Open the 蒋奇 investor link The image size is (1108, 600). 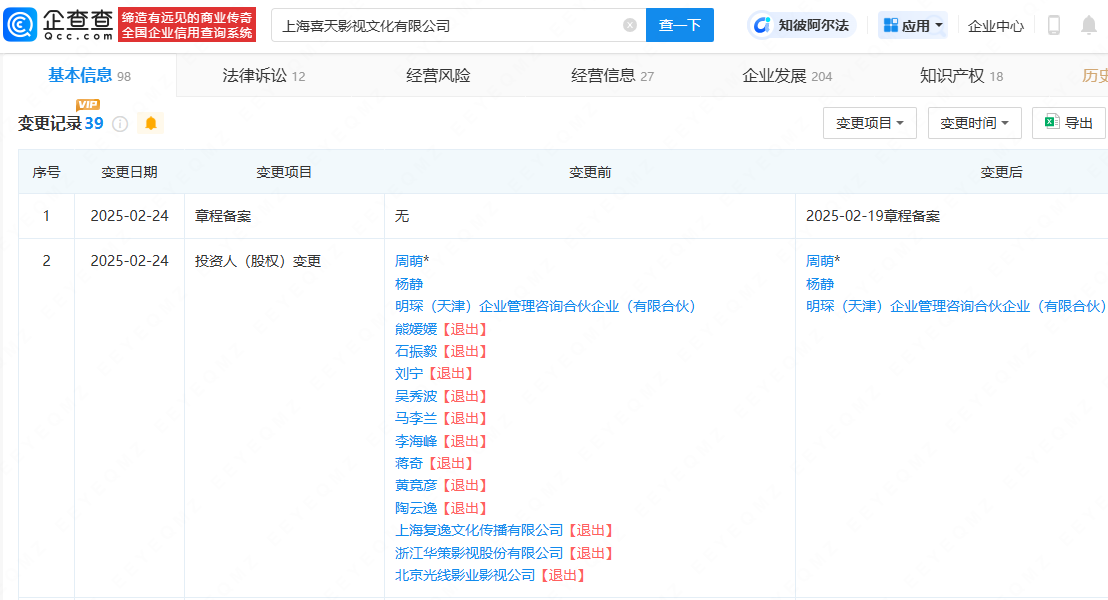[408, 463]
